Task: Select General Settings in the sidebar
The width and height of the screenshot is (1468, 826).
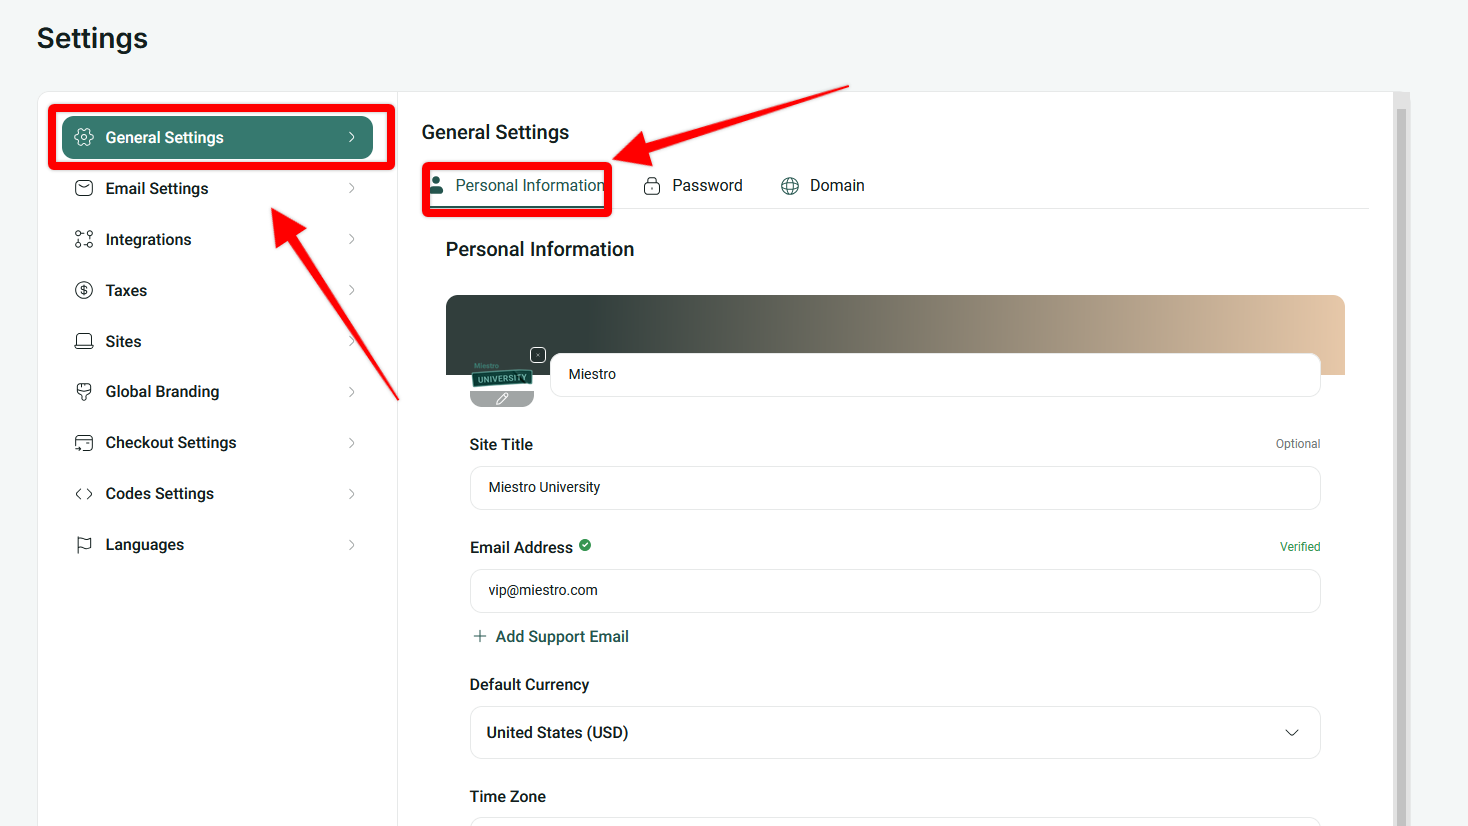Action: point(217,137)
